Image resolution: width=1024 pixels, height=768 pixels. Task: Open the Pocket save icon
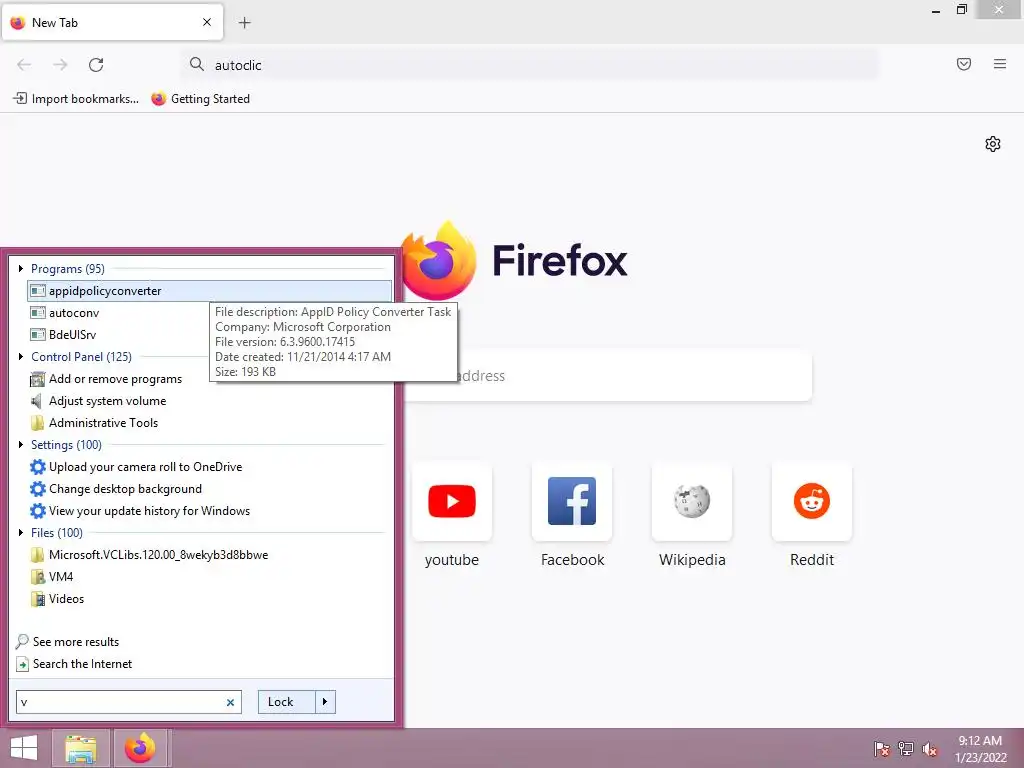point(964,64)
